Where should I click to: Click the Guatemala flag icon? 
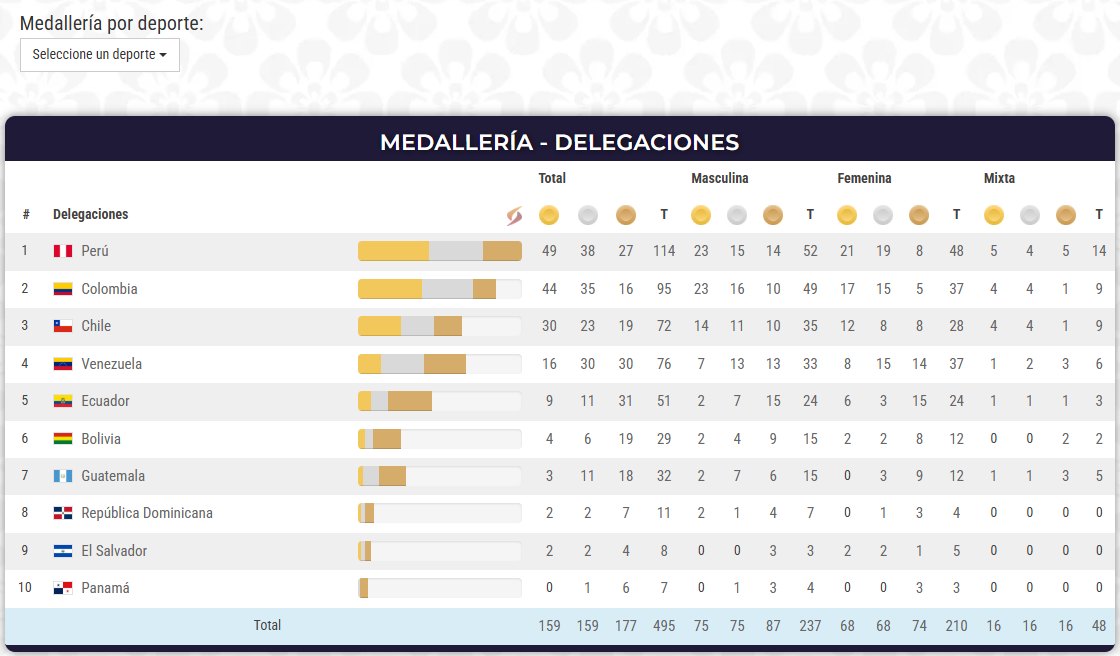click(63, 476)
